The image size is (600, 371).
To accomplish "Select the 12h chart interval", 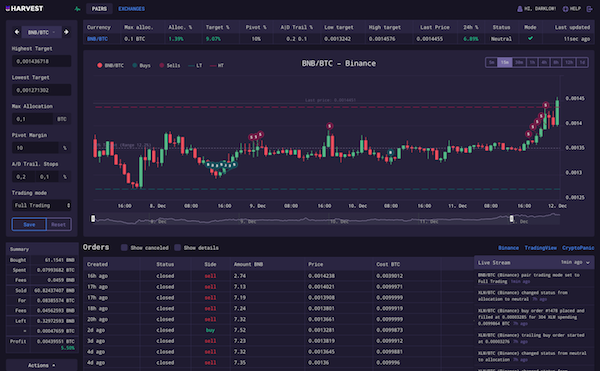I will coord(569,62).
